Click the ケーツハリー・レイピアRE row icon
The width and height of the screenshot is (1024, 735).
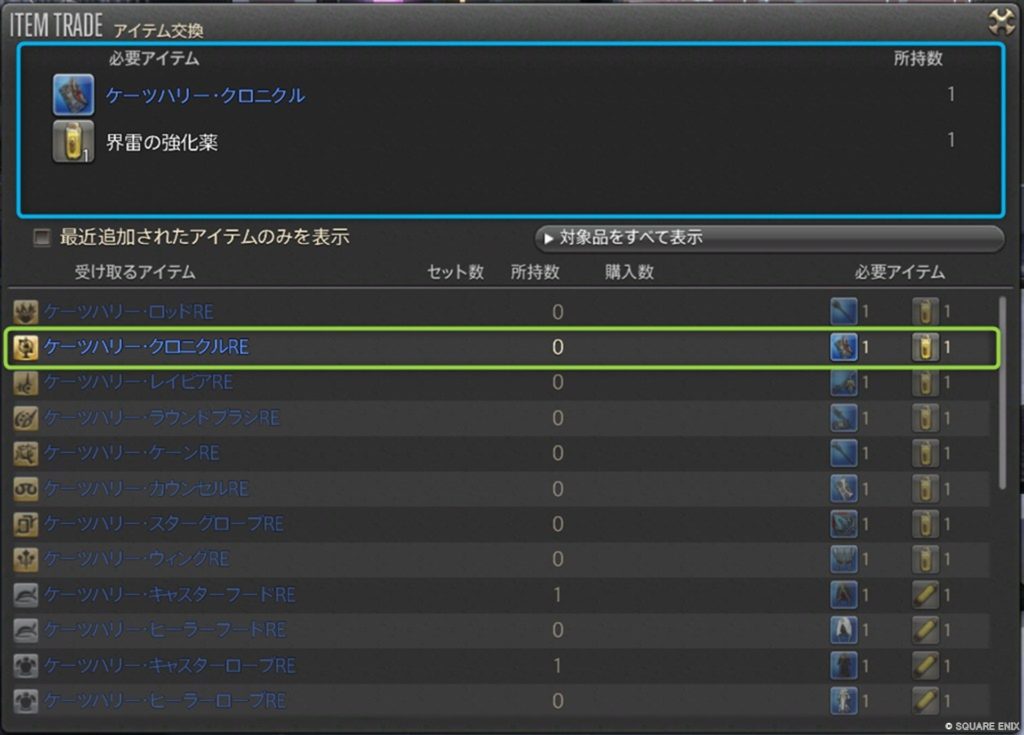point(26,383)
